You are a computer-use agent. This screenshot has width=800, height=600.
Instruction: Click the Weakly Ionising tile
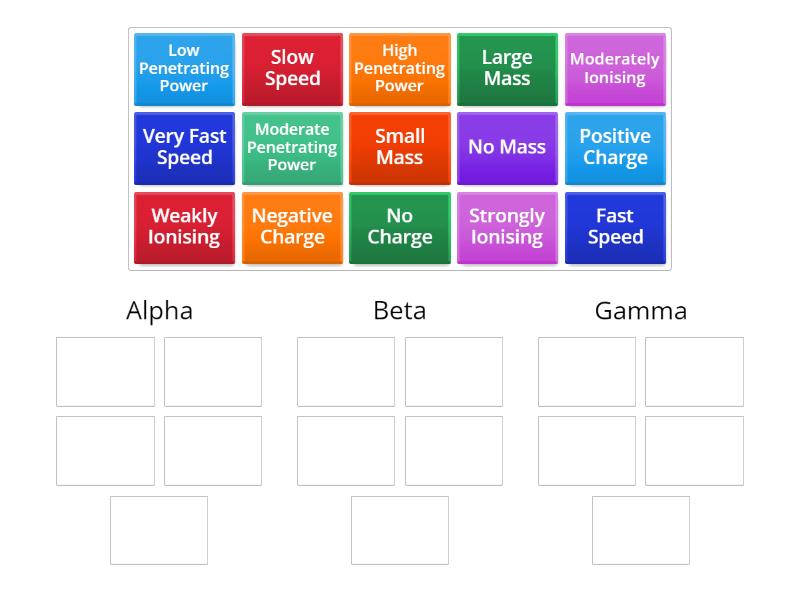184,227
